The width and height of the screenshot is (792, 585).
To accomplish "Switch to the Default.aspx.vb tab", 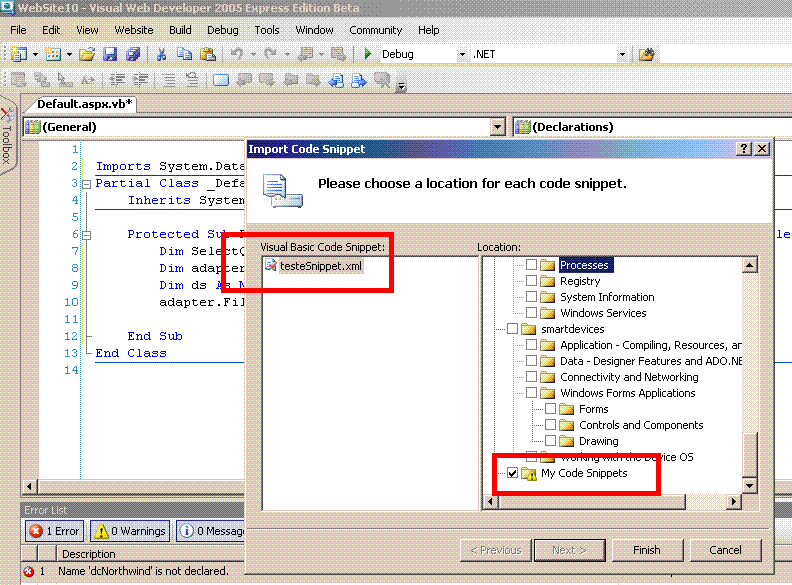I will [x=84, y=104].
